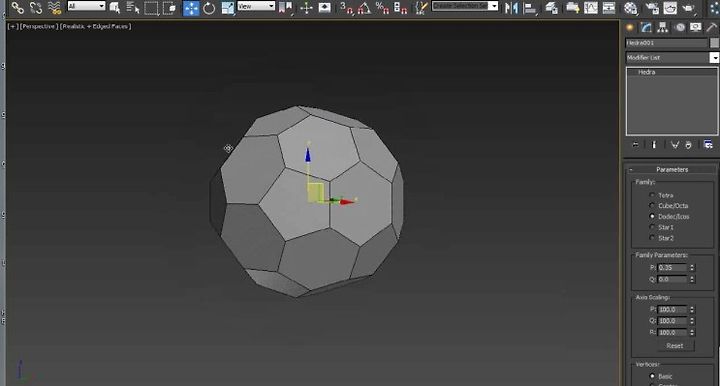Screen dimensions: 720x386
Task: Click the Axis Scaling R value field
Action: [x=672, y=332]
